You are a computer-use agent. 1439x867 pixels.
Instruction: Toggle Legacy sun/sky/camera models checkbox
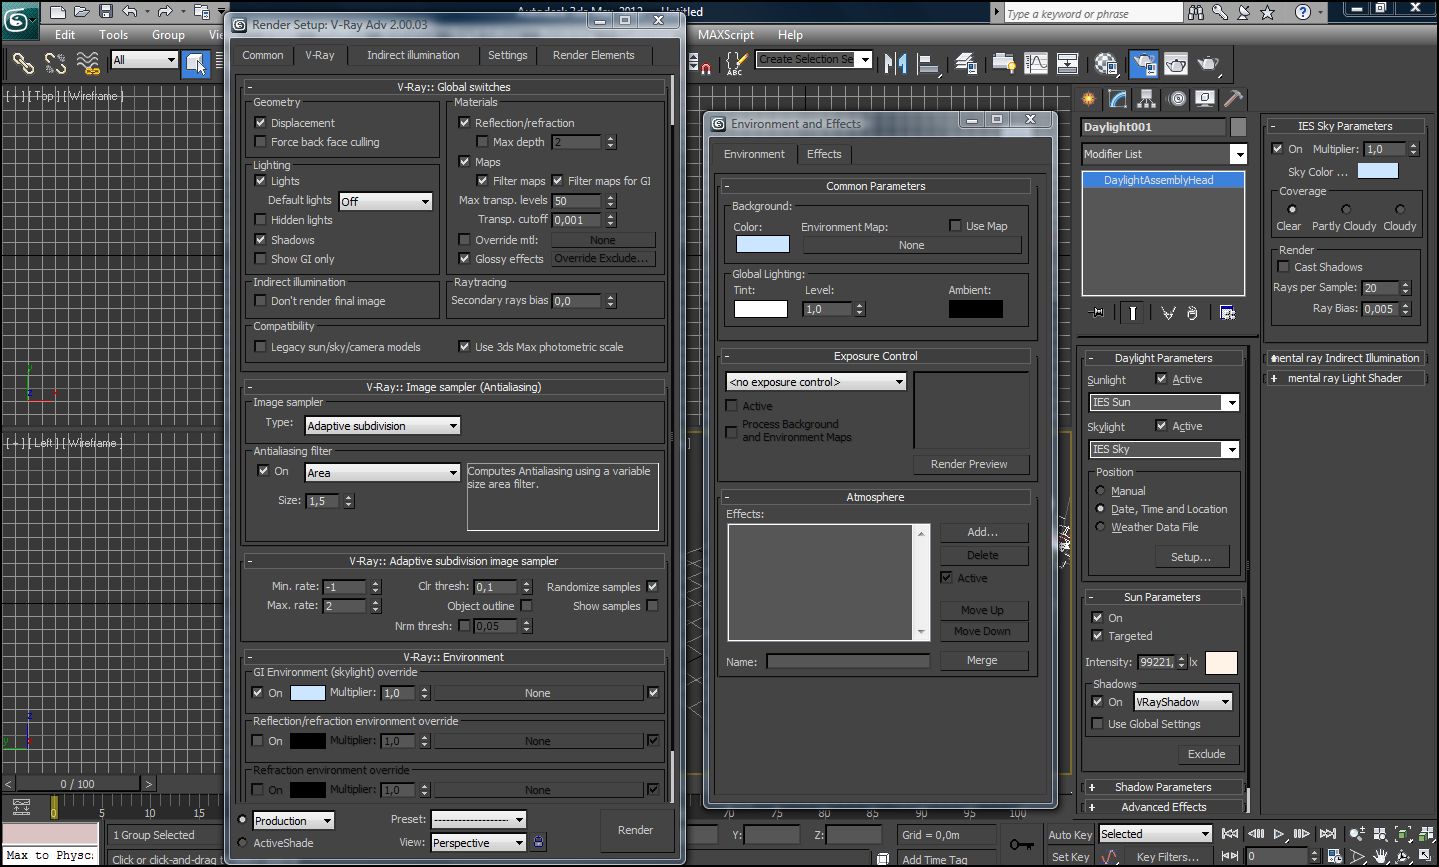[260, 347]
